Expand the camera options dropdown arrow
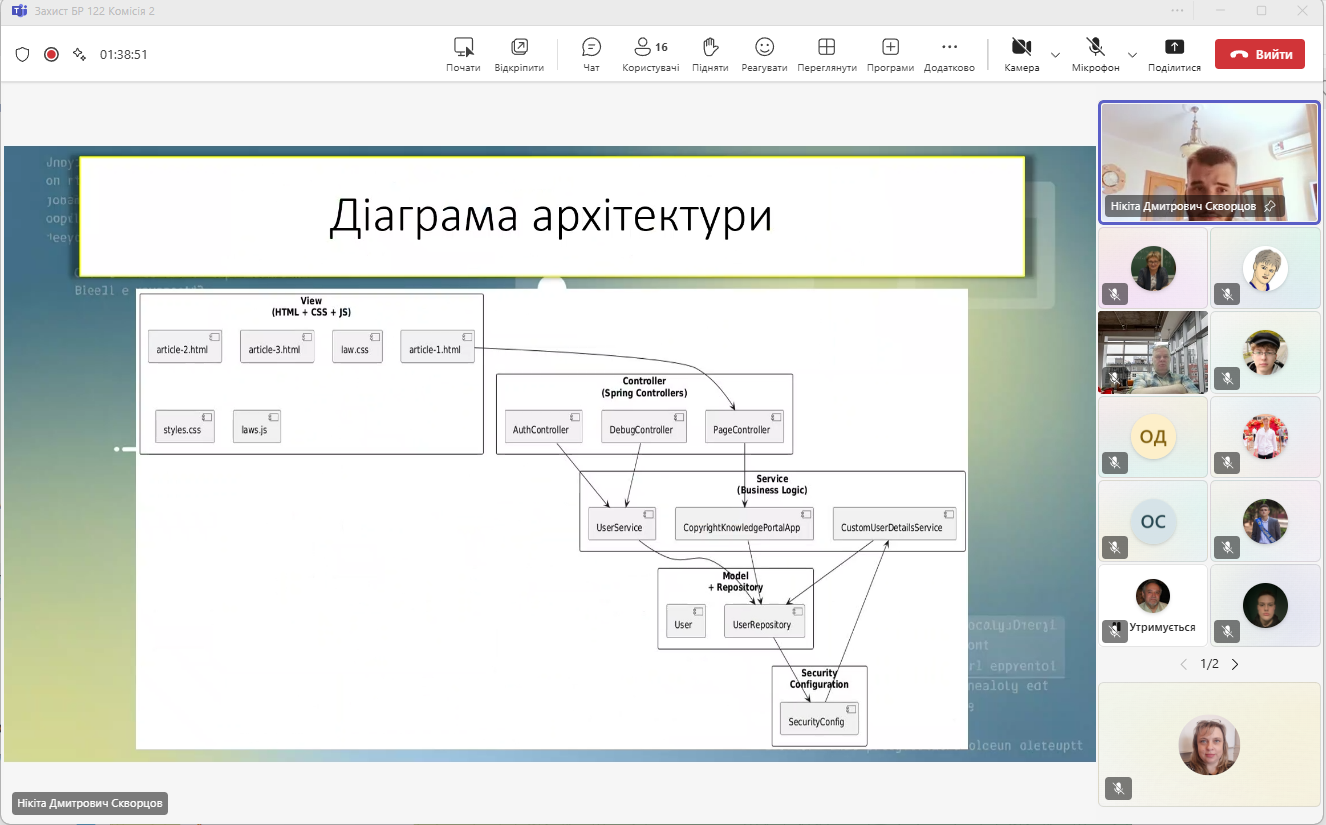The width and height of the screenshot is (1326, 825). pos(1055,54)
